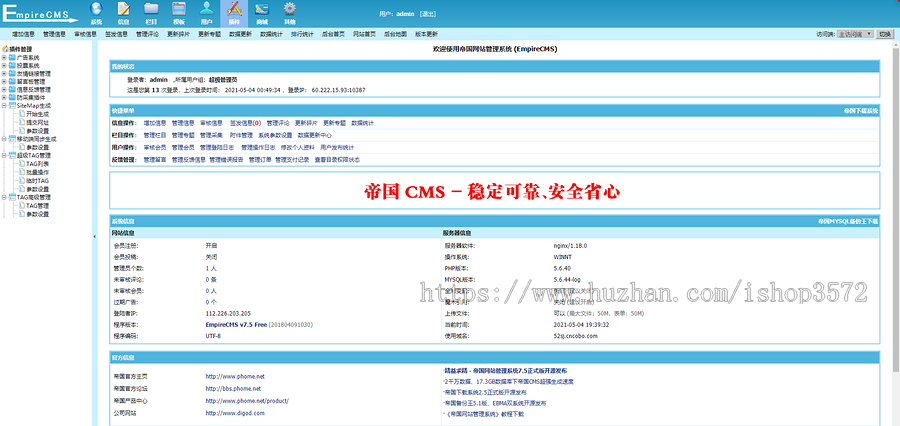Select the 插件 (Plugin) tools icon
The height and width of the screenshot is (426, 900).
coord(234,9)
